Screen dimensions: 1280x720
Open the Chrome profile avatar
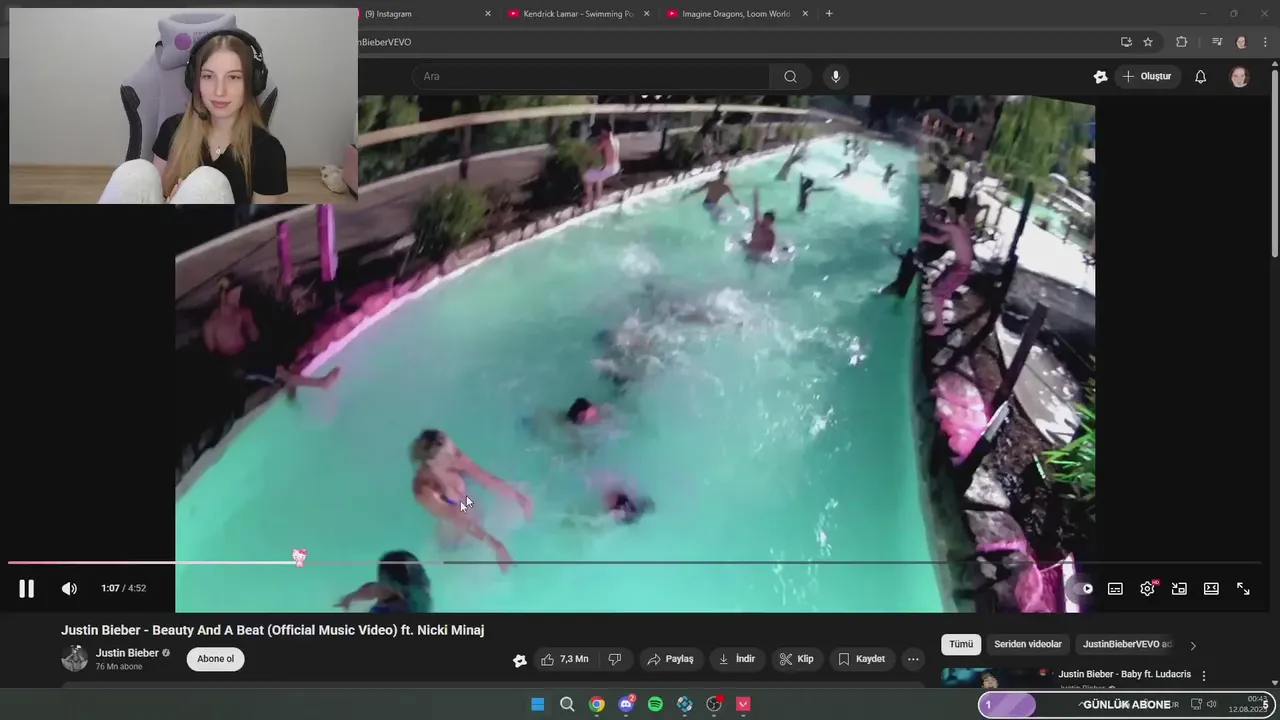tap(1241, 42)
